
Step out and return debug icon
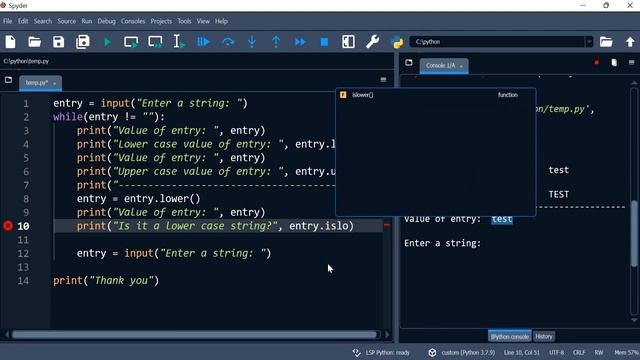tap(276, 42)
